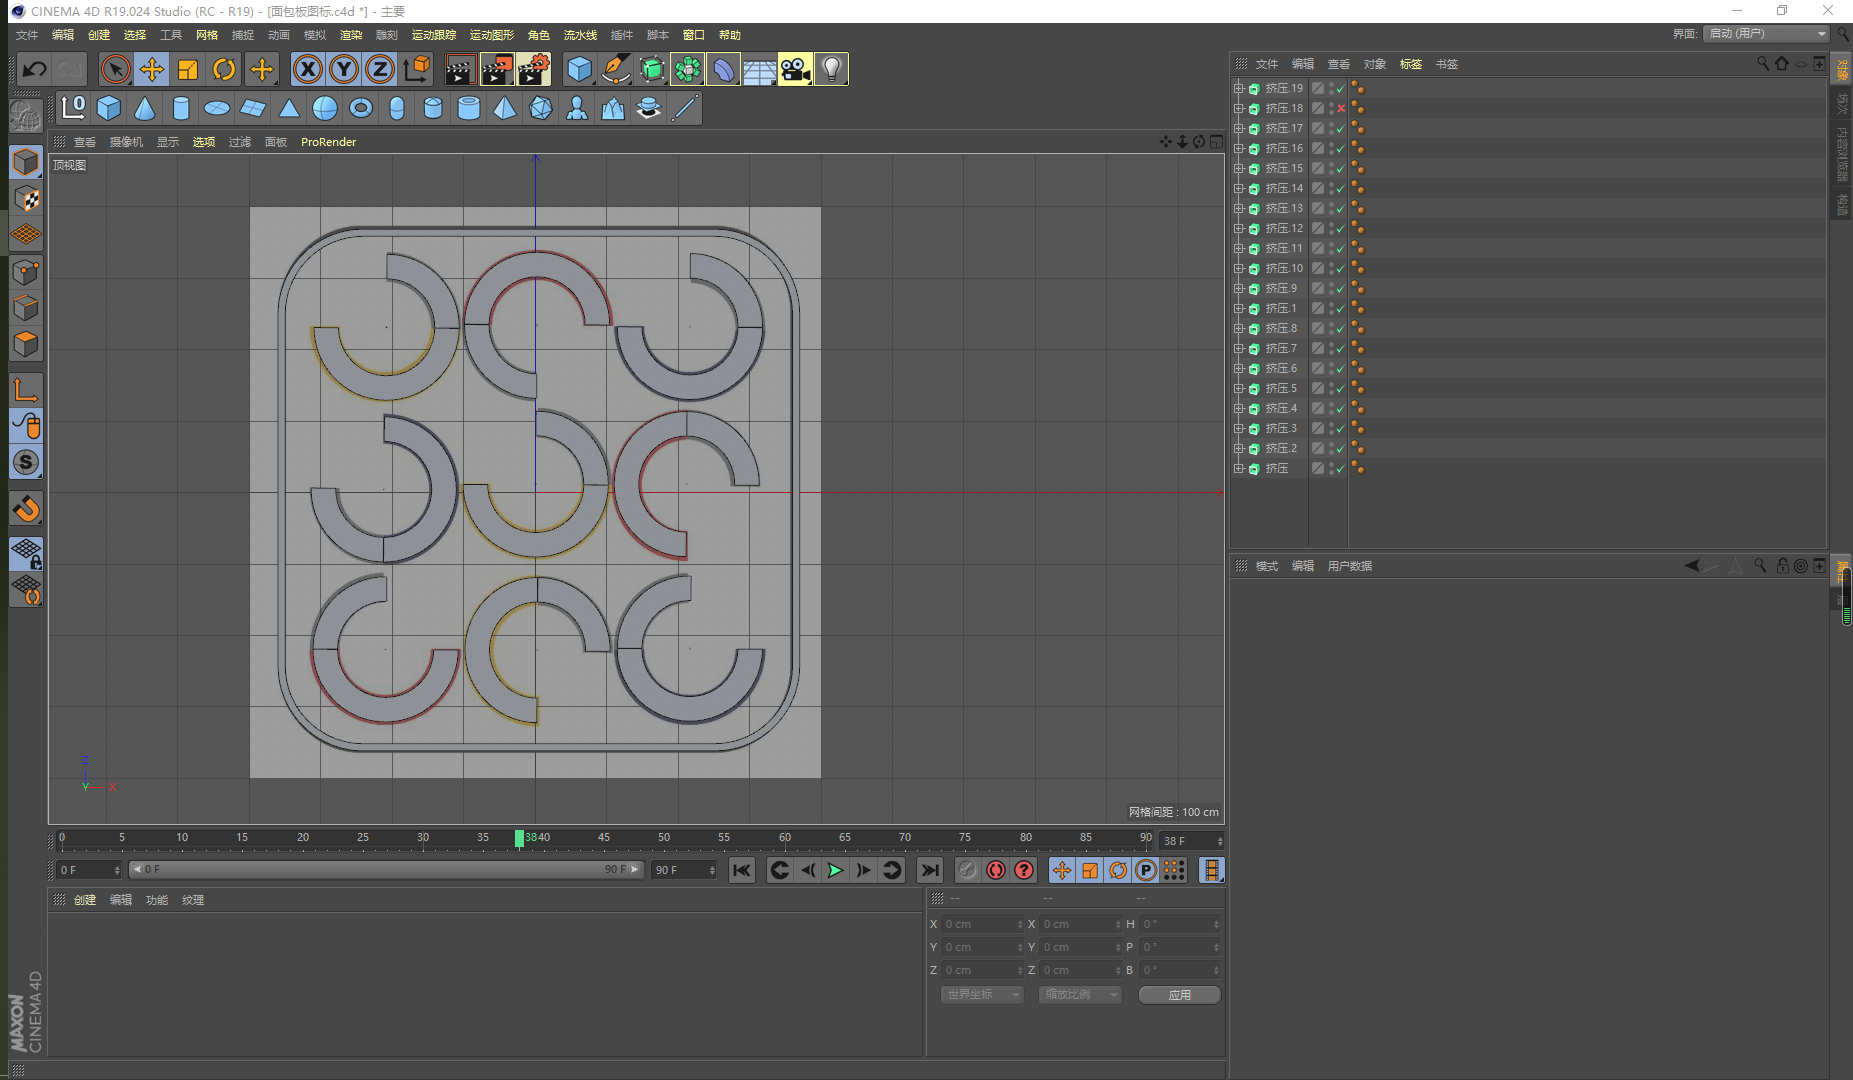Click the green timeline playhead marker
The height and width of the screenshot is (1080, 1853).
tap(519, 838)
